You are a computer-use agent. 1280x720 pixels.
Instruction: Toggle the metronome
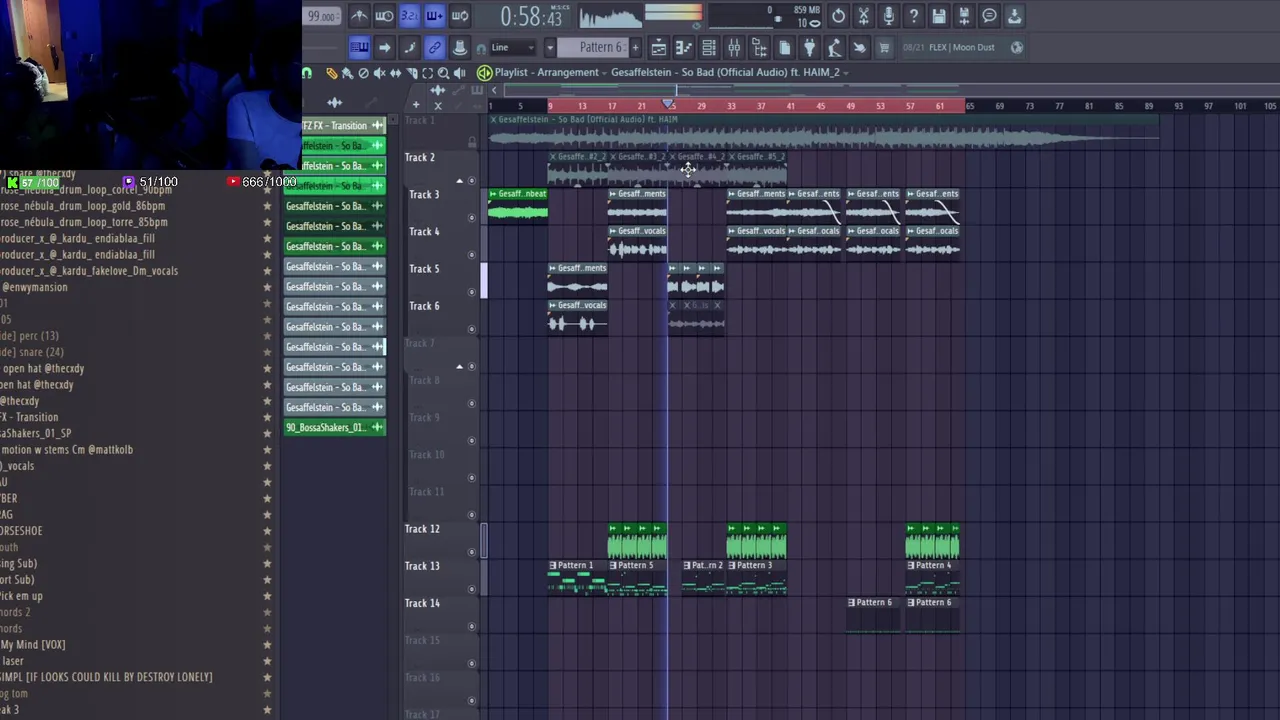click(x=359, y=16)
